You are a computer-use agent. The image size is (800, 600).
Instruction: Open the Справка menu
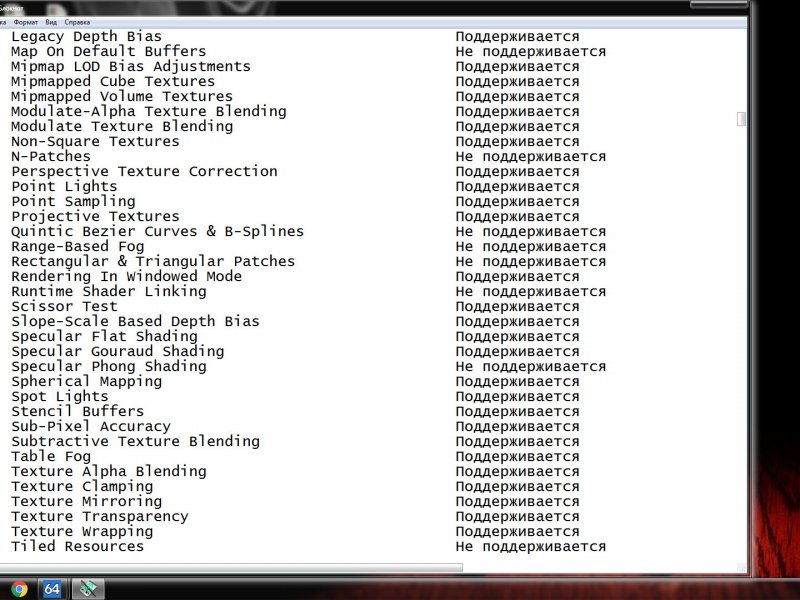(76, 21)
